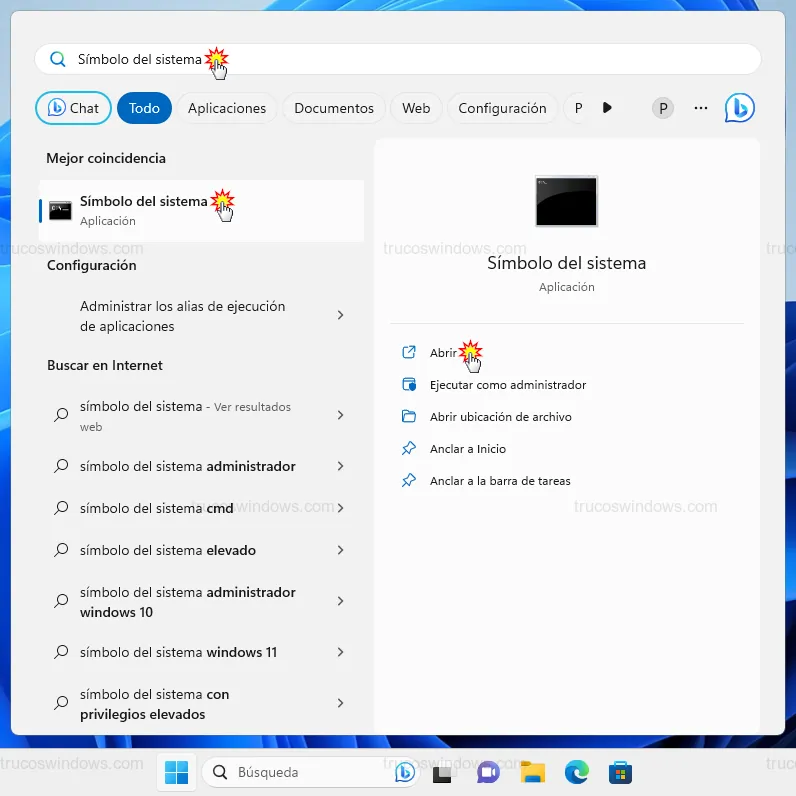This screenshot has width=796, height=796.
Task: Switch to the Configuración filter tab
Action: 502,108
